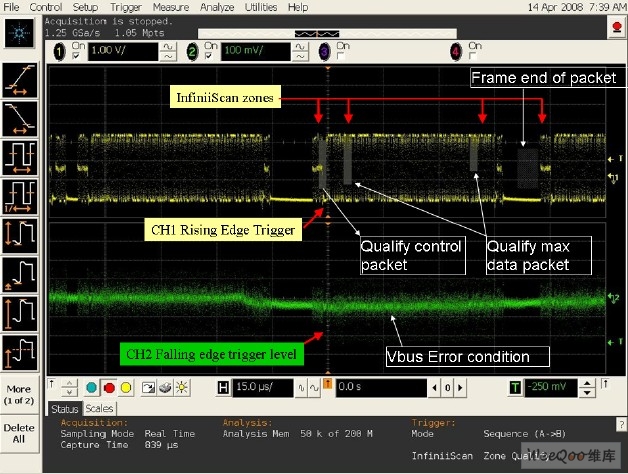Select the fall time measurement icon

[x=20, y=119]
